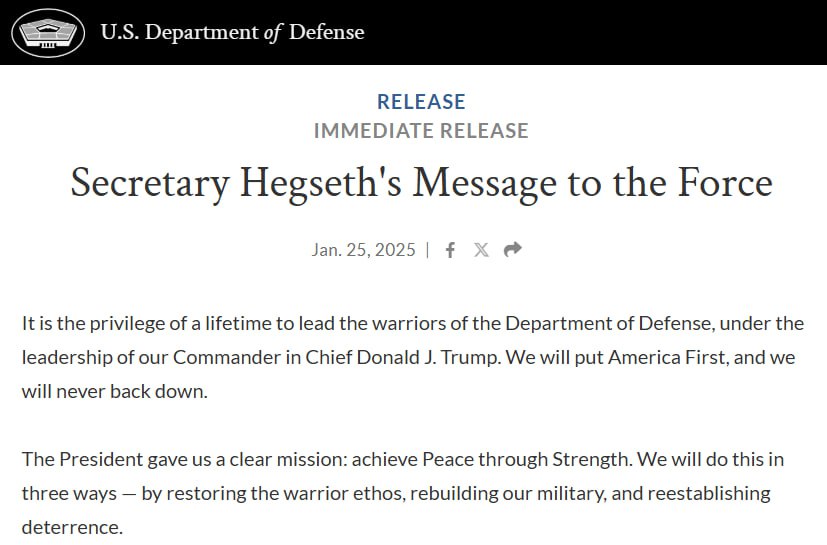Click the Secretary Hegseth's Message headline
Image resolution: width=827 pixels, height=545 pixels.
(421, 184)
